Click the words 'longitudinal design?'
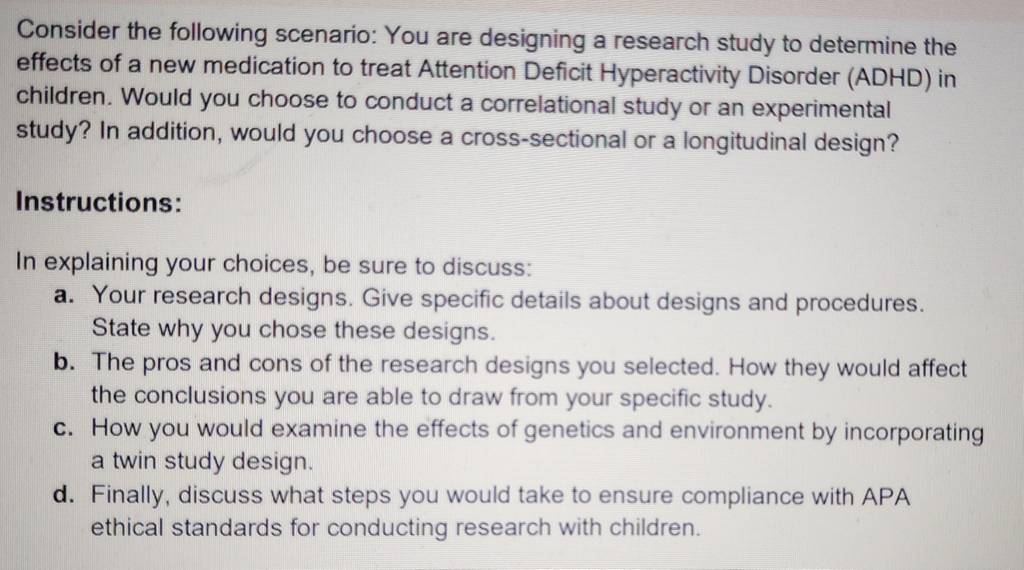This screenshot has height=570, width=1024. coord(791,142)
